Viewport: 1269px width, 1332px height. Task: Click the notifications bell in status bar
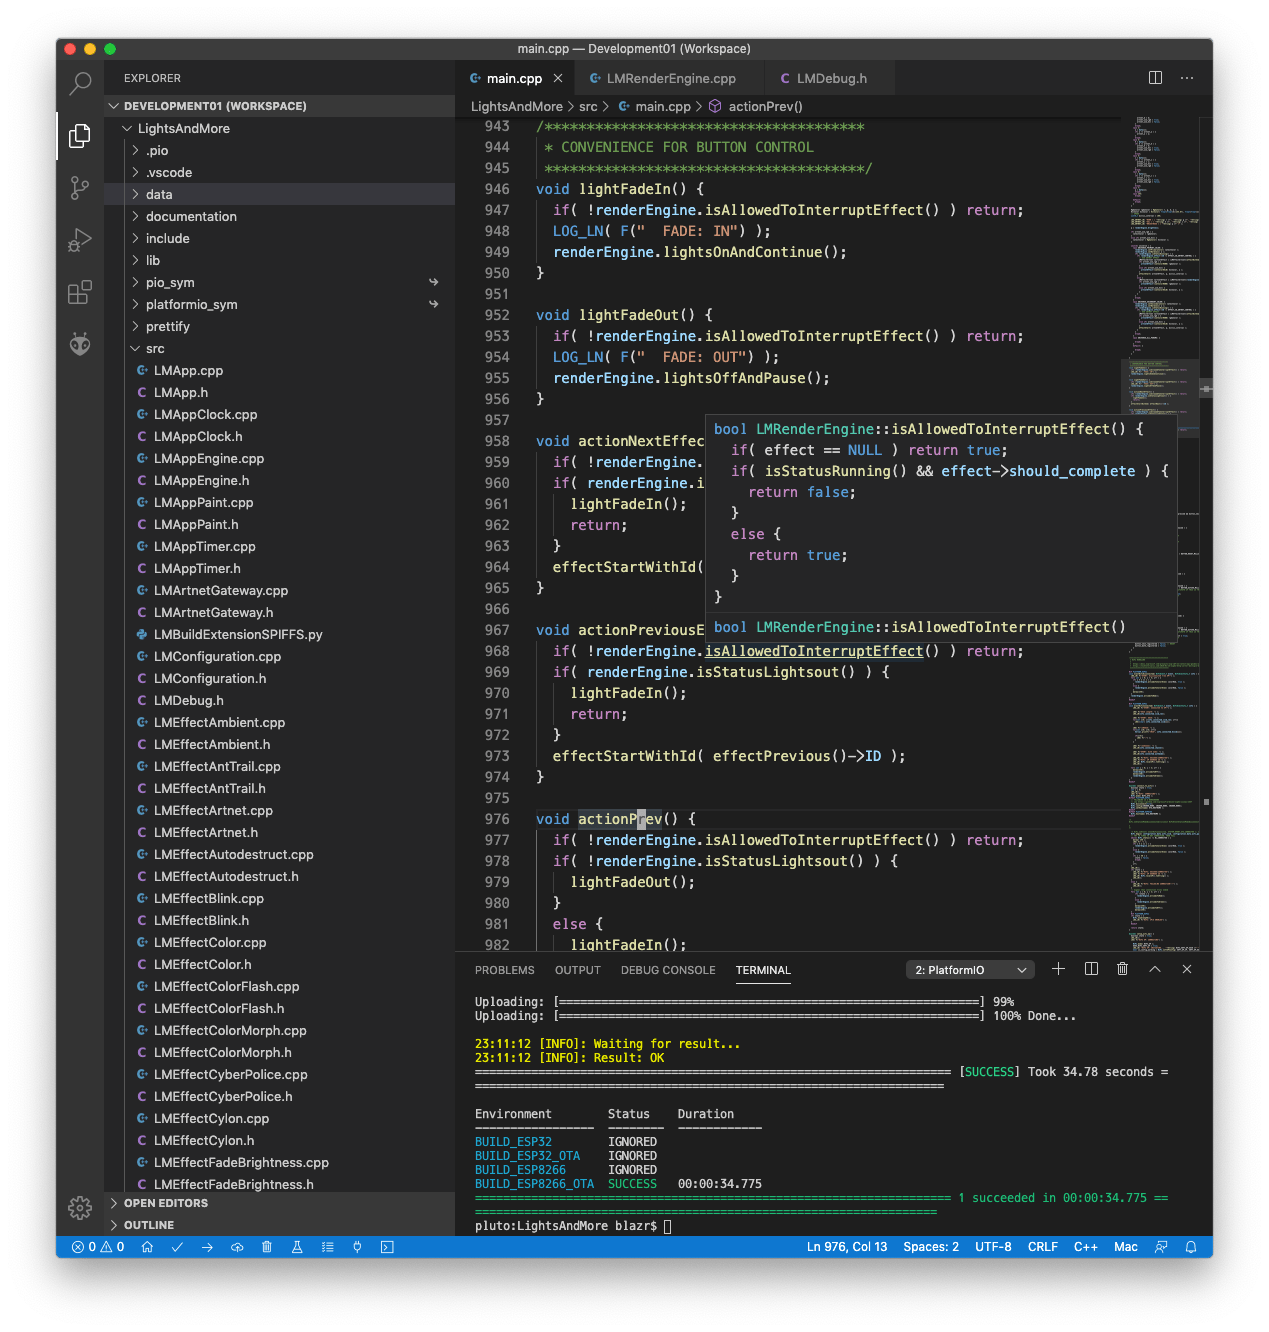click(1191, 1247)
